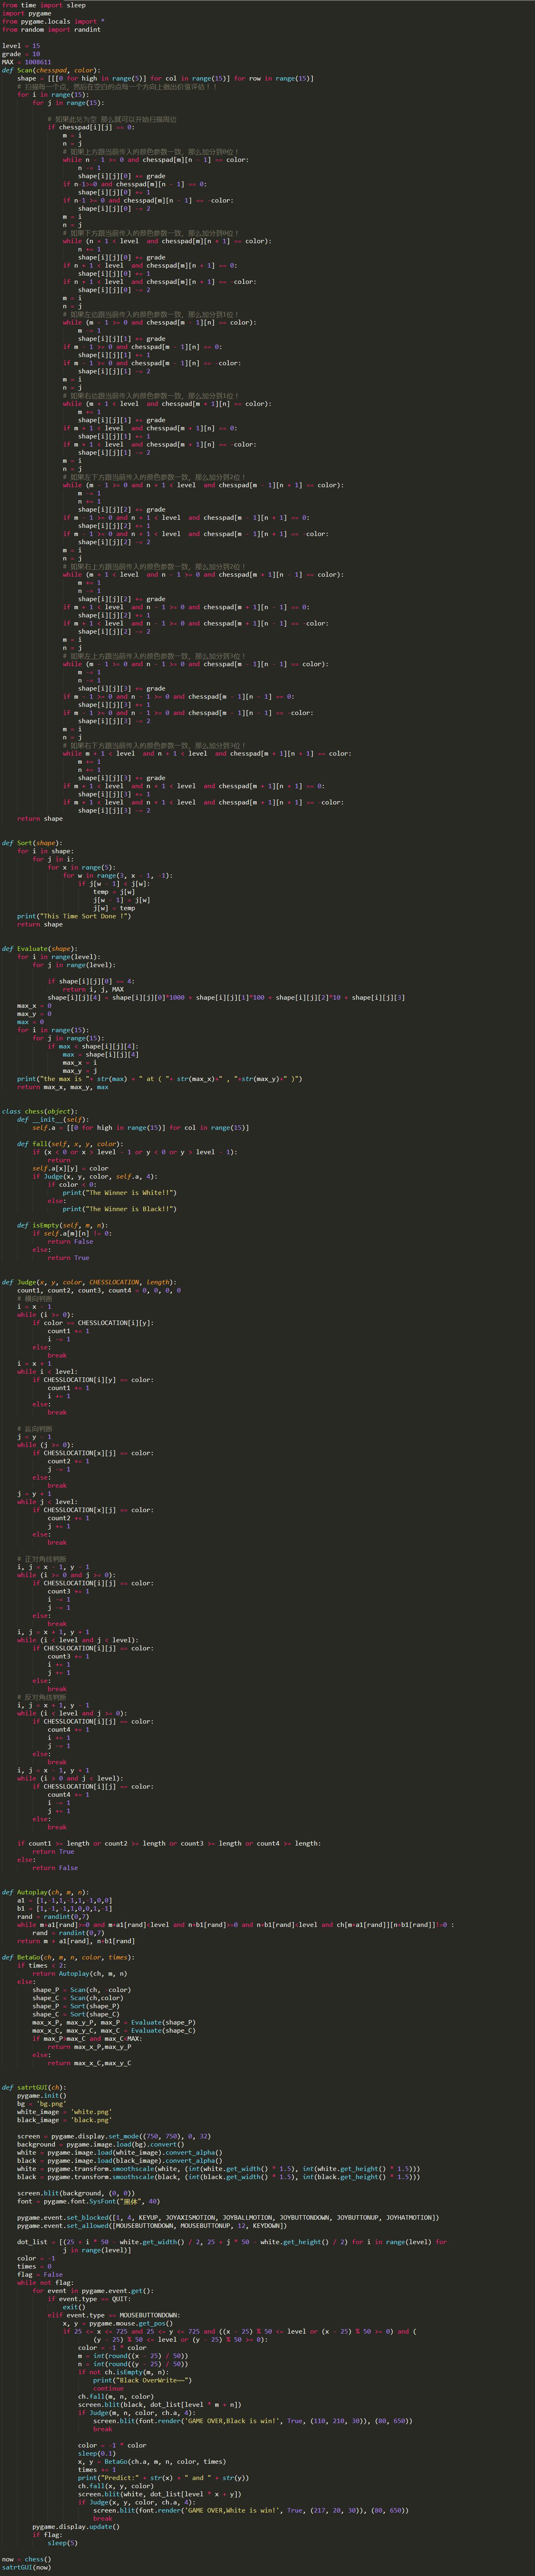This screenshot has width=535, height=2576.
Task: Click the 'level = 15' assignment
Action: click(x=21, y=46)
